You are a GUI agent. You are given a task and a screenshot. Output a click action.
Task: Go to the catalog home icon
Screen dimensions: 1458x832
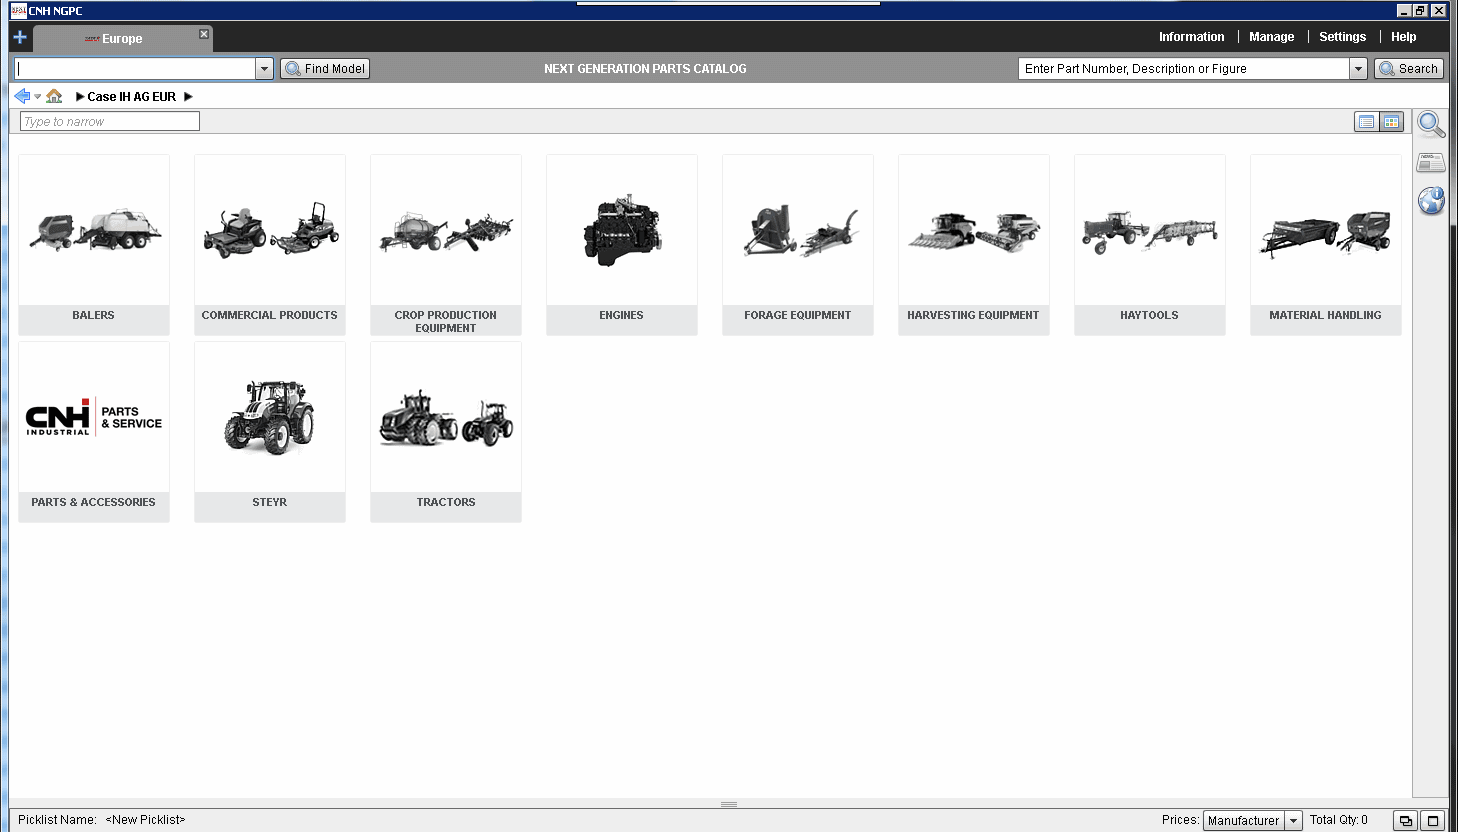54,96
